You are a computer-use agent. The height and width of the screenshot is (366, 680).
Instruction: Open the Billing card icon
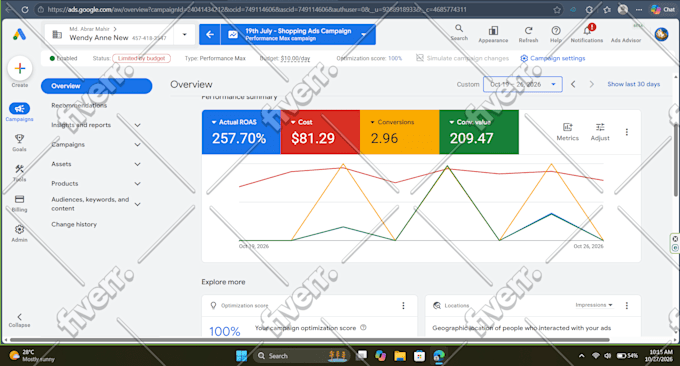[x=20, y=199]
